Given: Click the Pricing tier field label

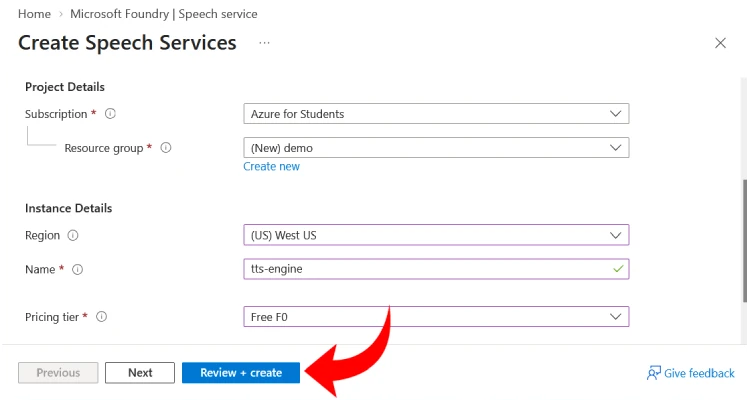Looking at the screenshot, I should 52,317.
